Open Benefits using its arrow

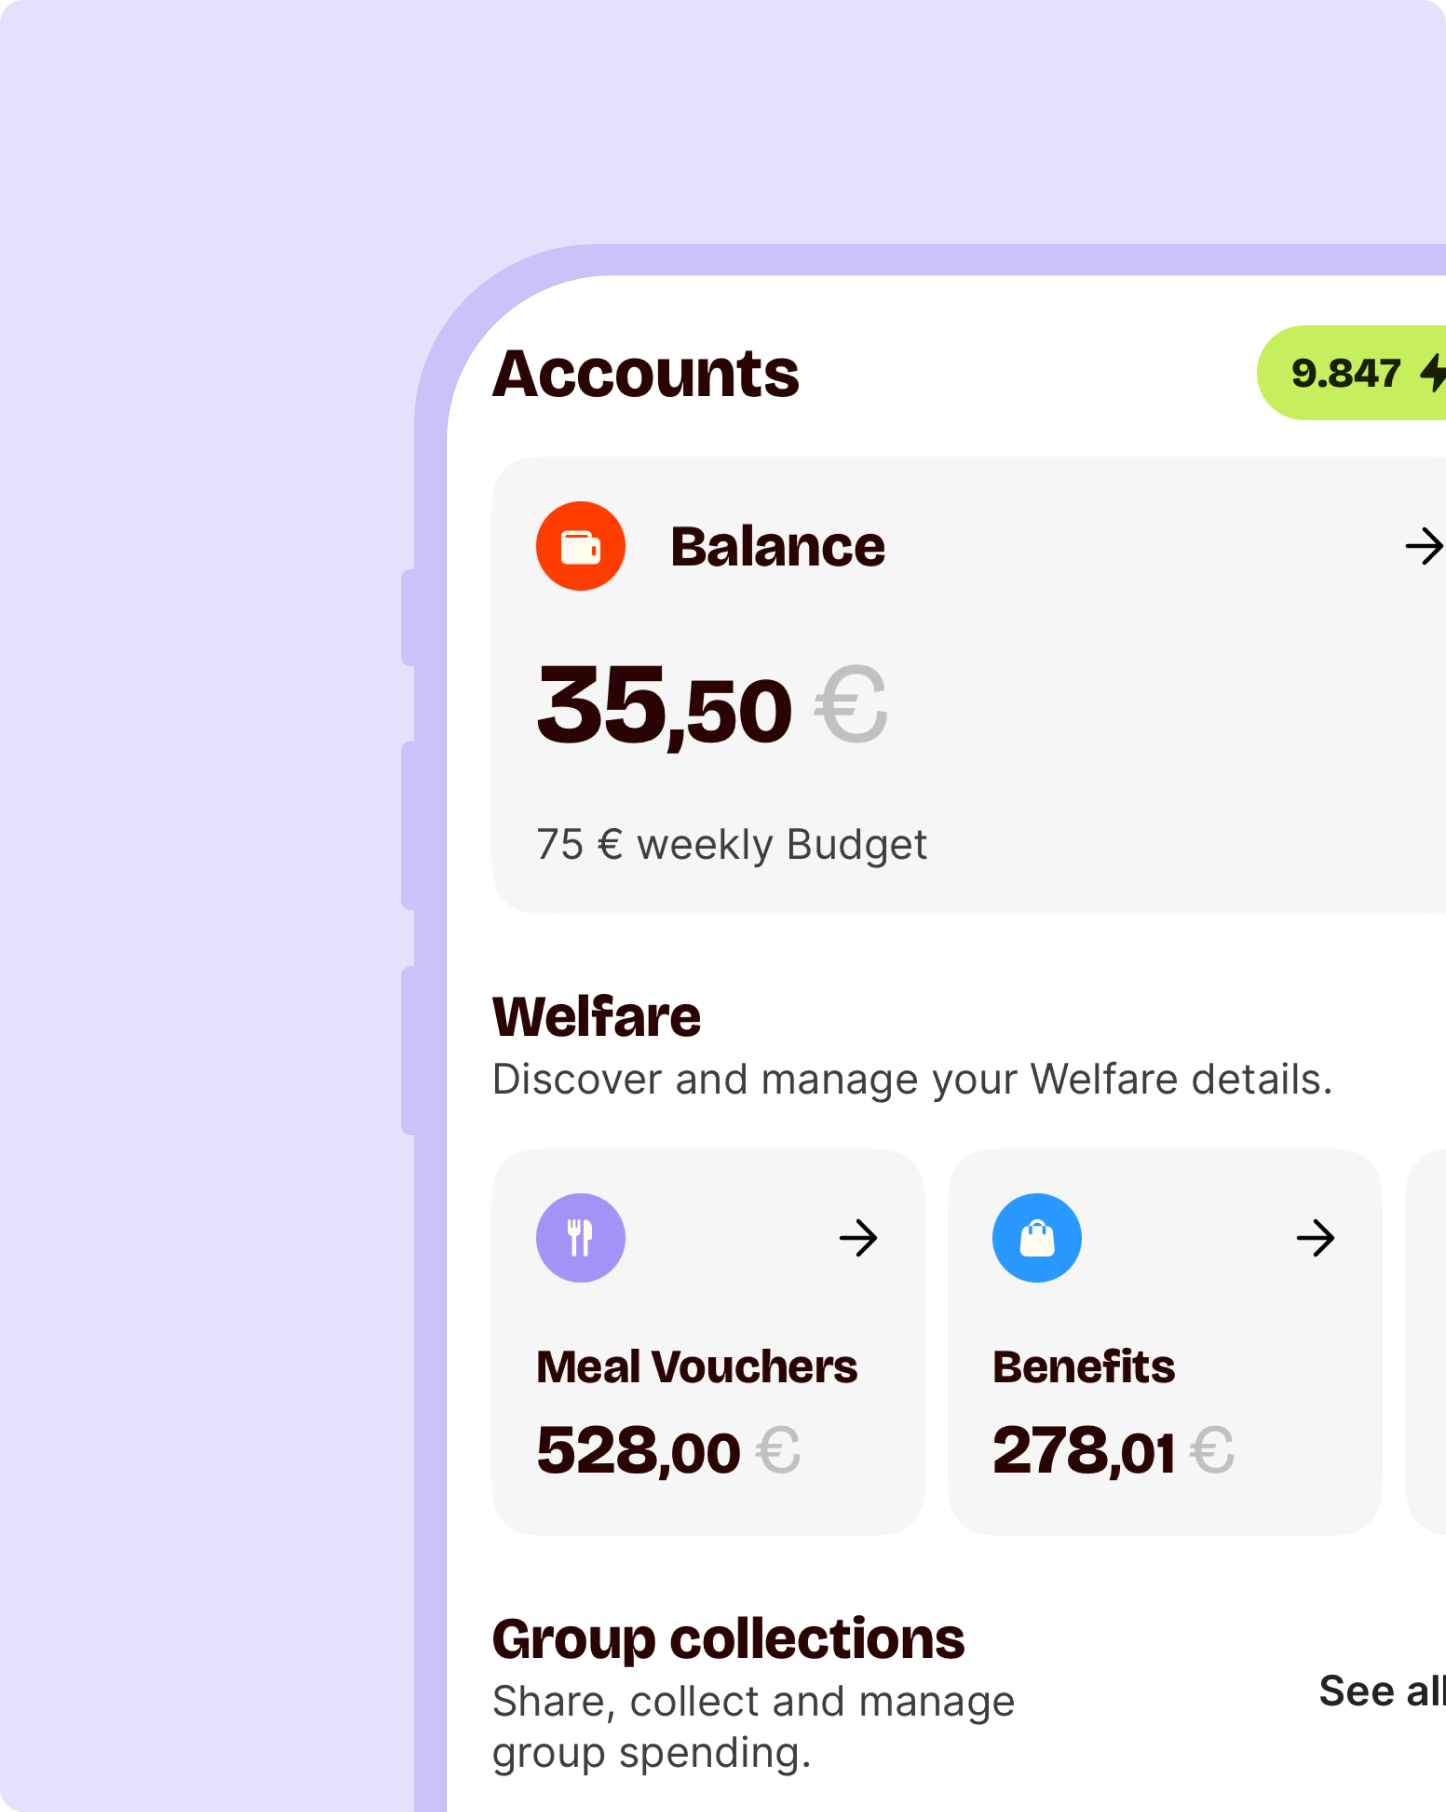1315,1238
